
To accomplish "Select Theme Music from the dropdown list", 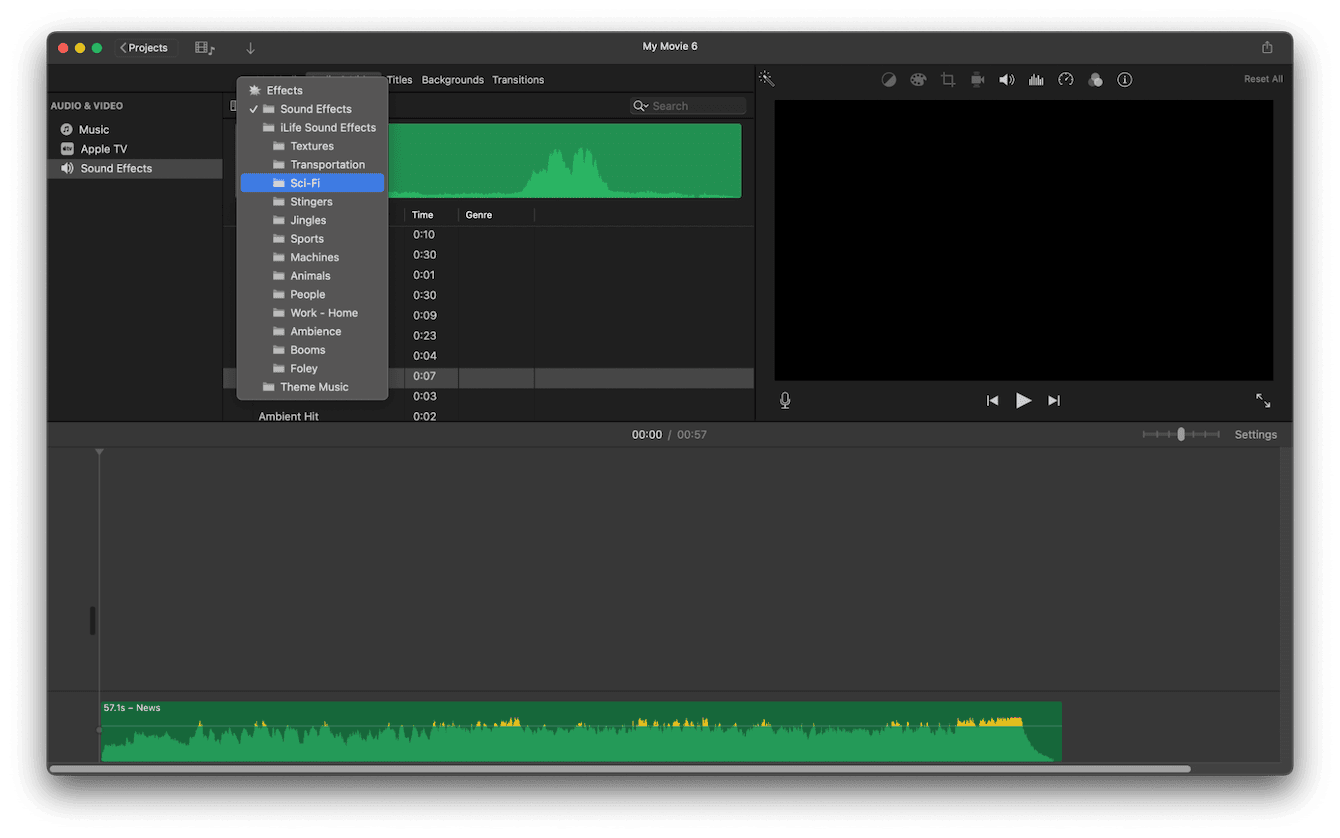I will click(x=314, y=387).
